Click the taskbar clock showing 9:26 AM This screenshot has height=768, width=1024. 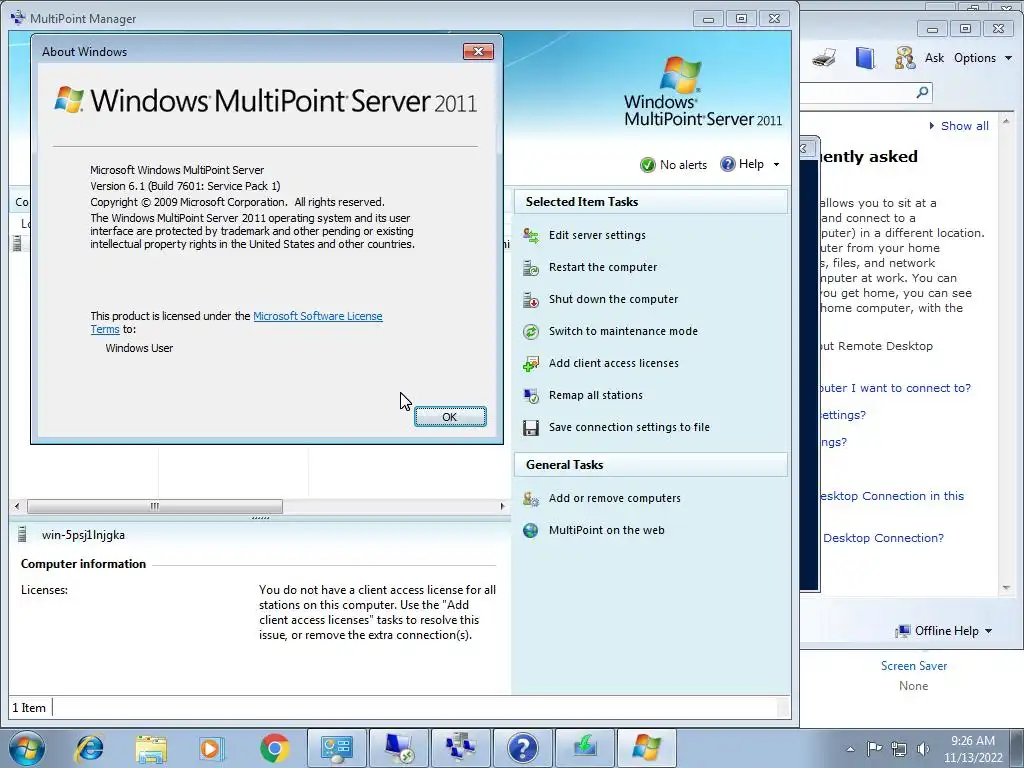[972, 749]
